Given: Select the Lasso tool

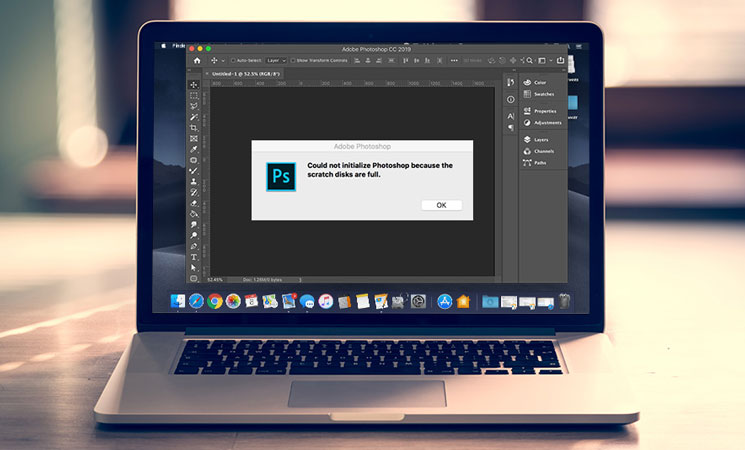Looking at the screenshot, I should (194, 106).
